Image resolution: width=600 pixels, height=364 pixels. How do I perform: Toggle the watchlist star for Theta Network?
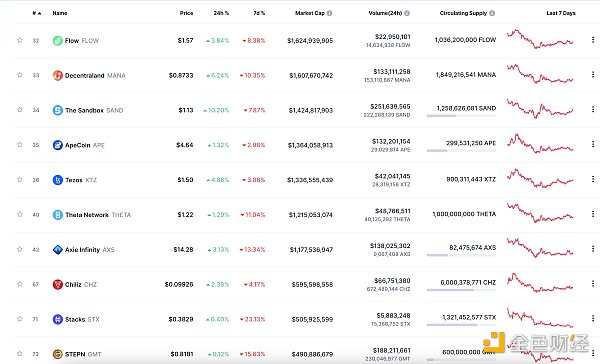coord(20,214)
